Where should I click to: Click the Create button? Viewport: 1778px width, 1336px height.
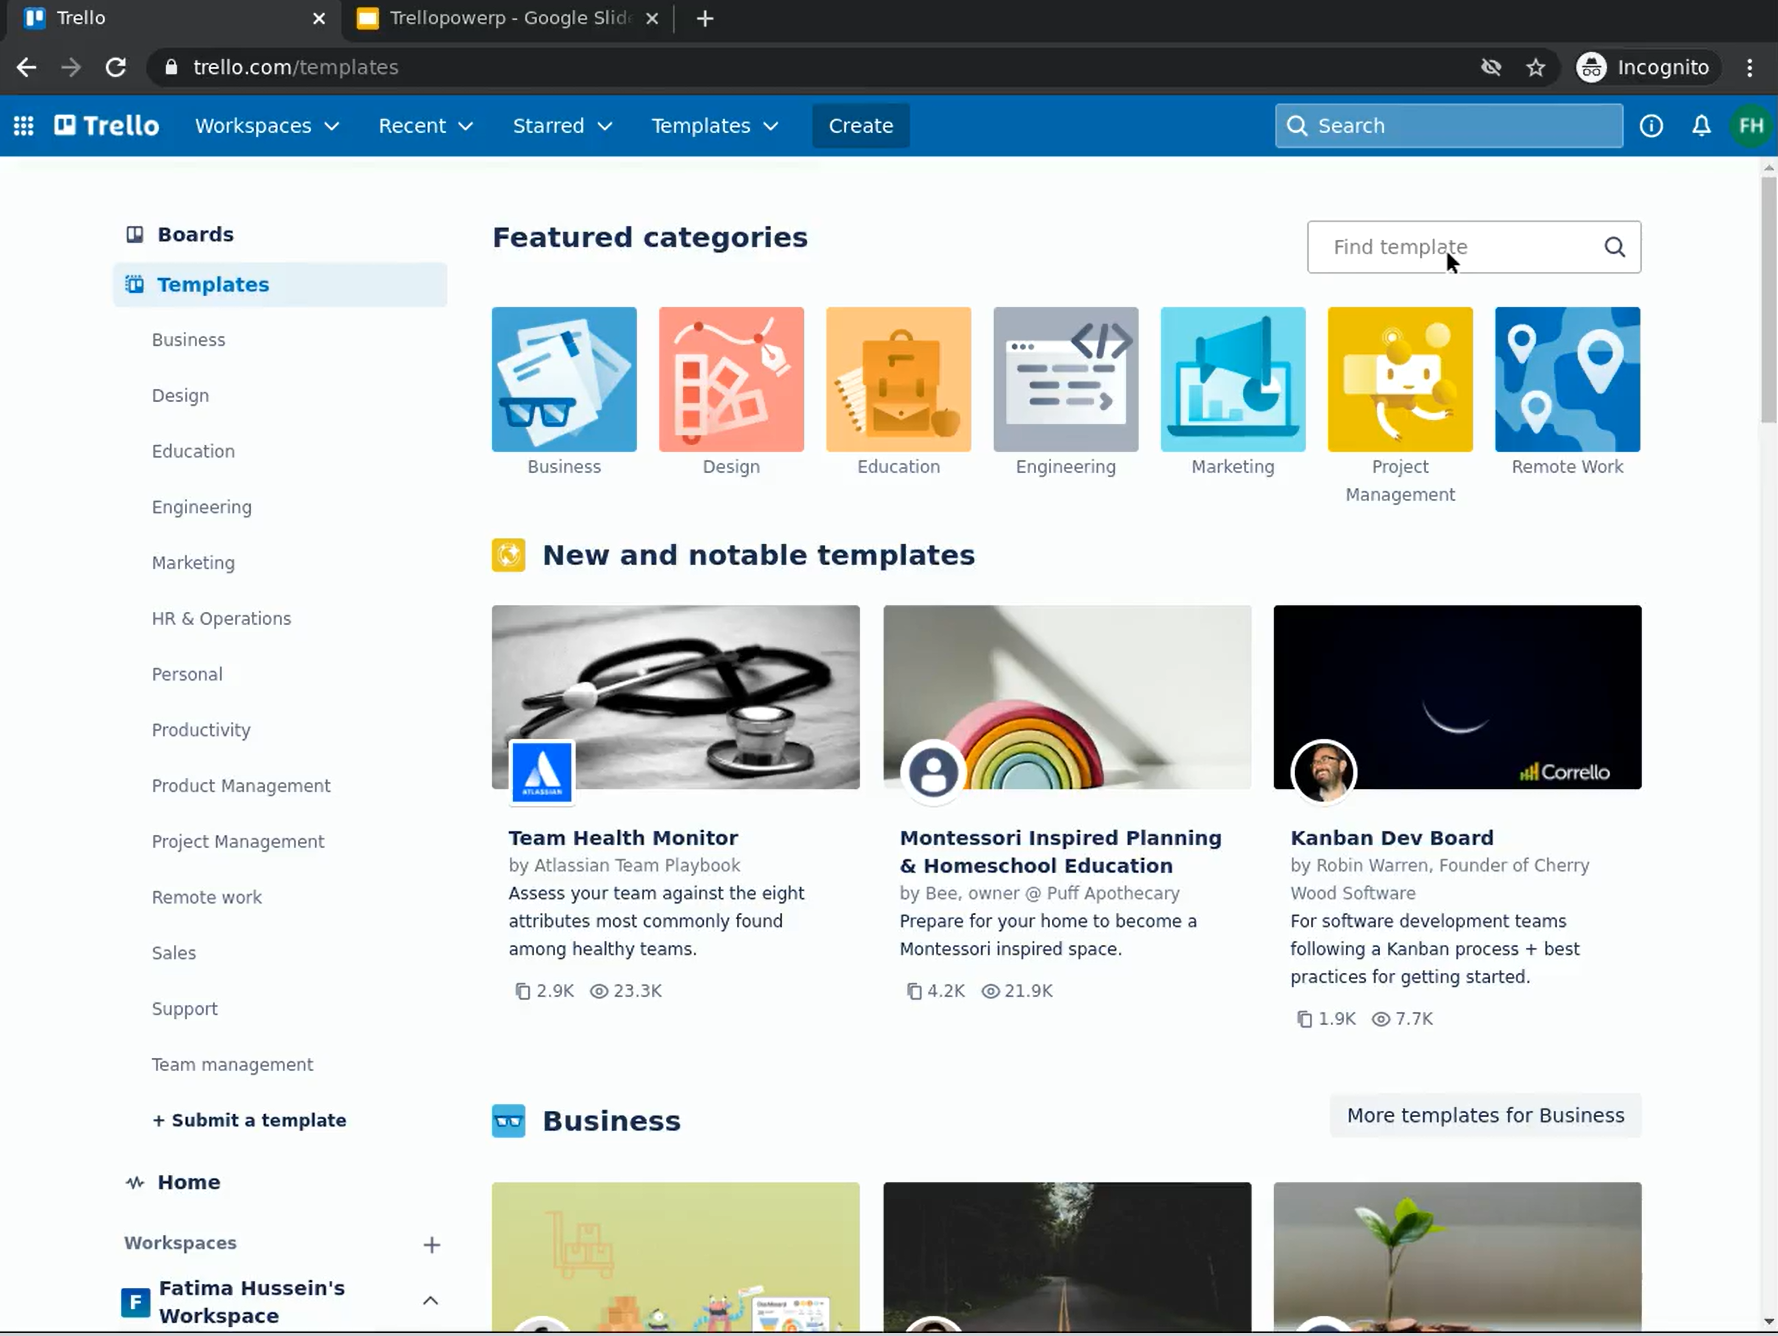click(861, 126)
